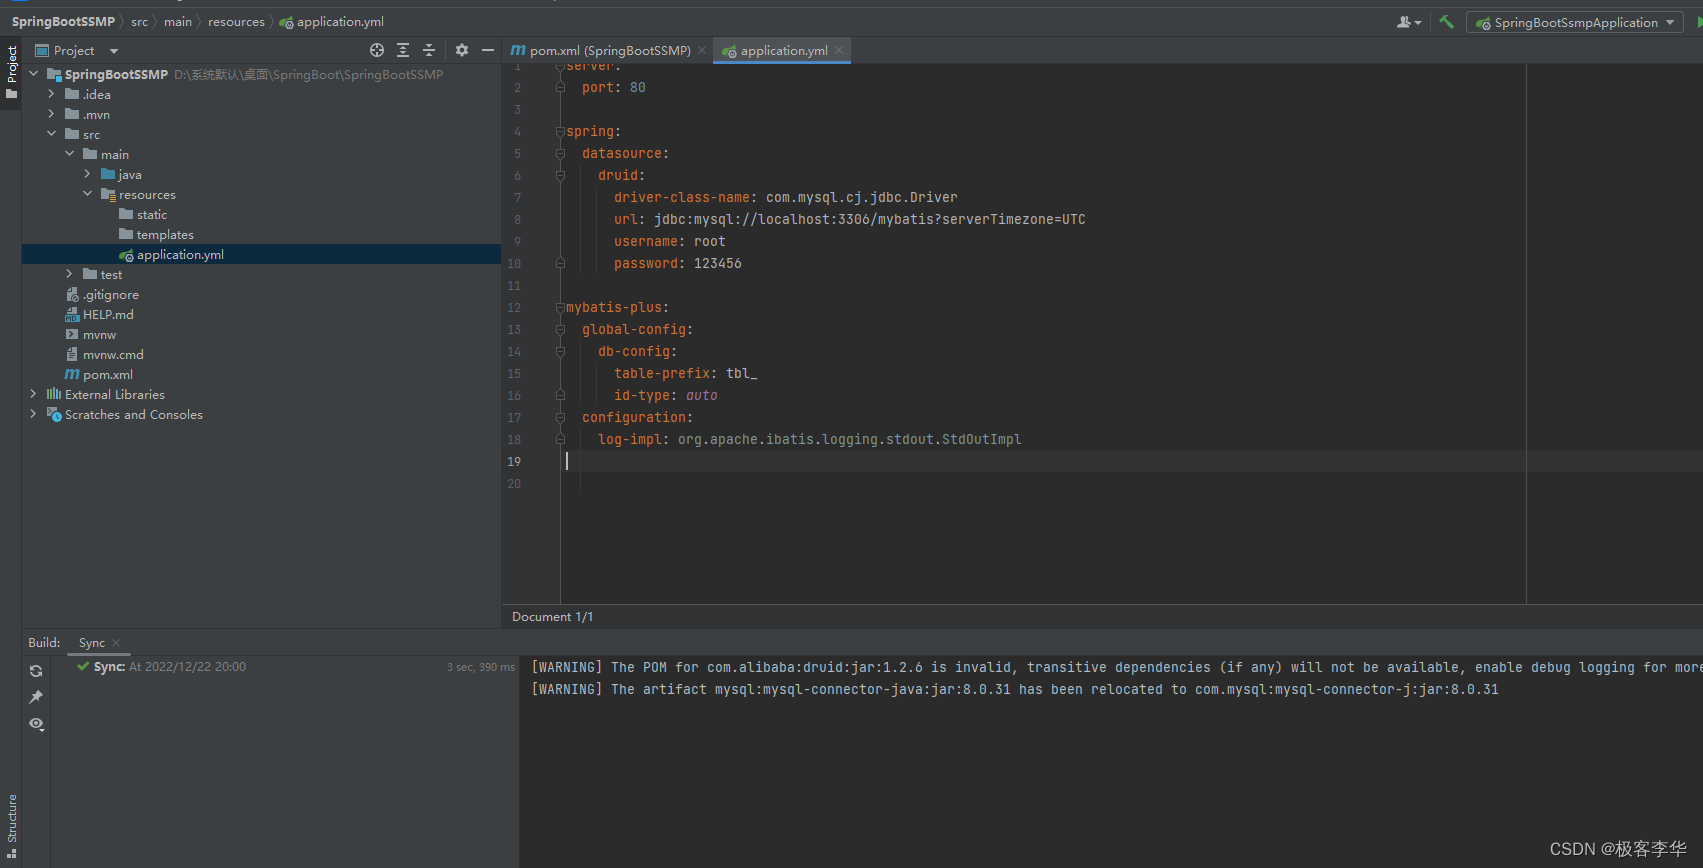The height and width of the screenshot is (868, 1703).
Task: Click the pin tab icon in Build panel
Action: tap(36, 697)
